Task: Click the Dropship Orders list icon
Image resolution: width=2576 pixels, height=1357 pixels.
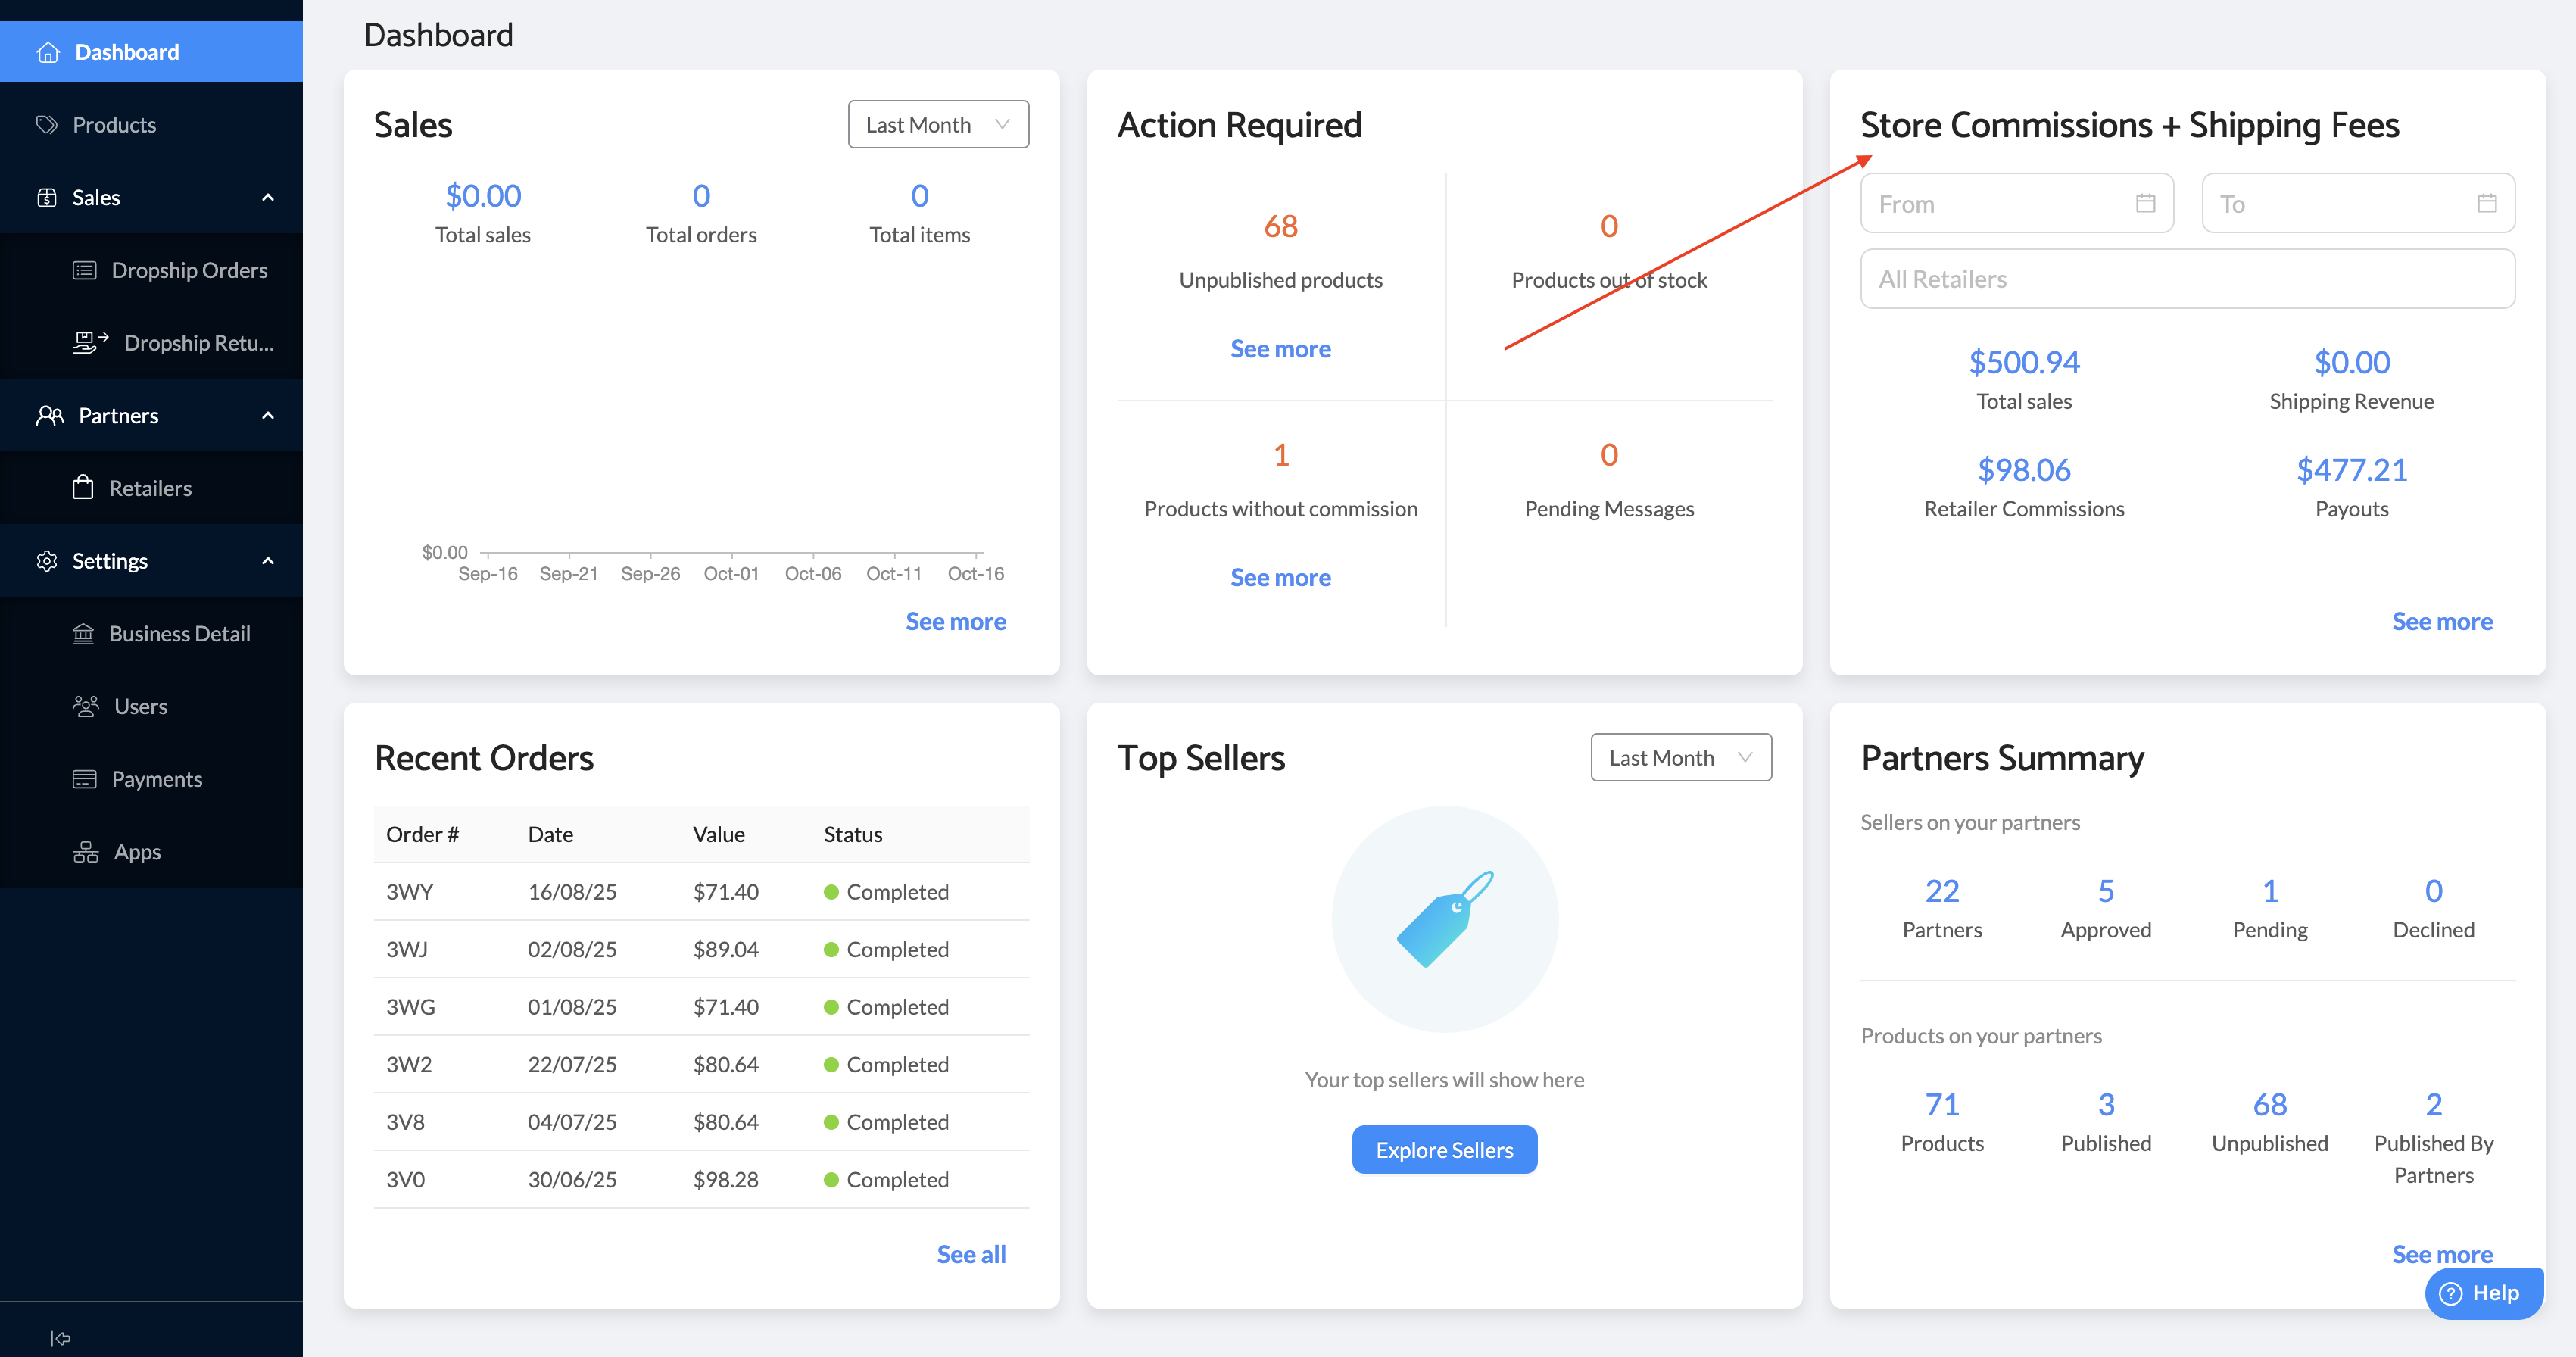Action: point(85,270)
